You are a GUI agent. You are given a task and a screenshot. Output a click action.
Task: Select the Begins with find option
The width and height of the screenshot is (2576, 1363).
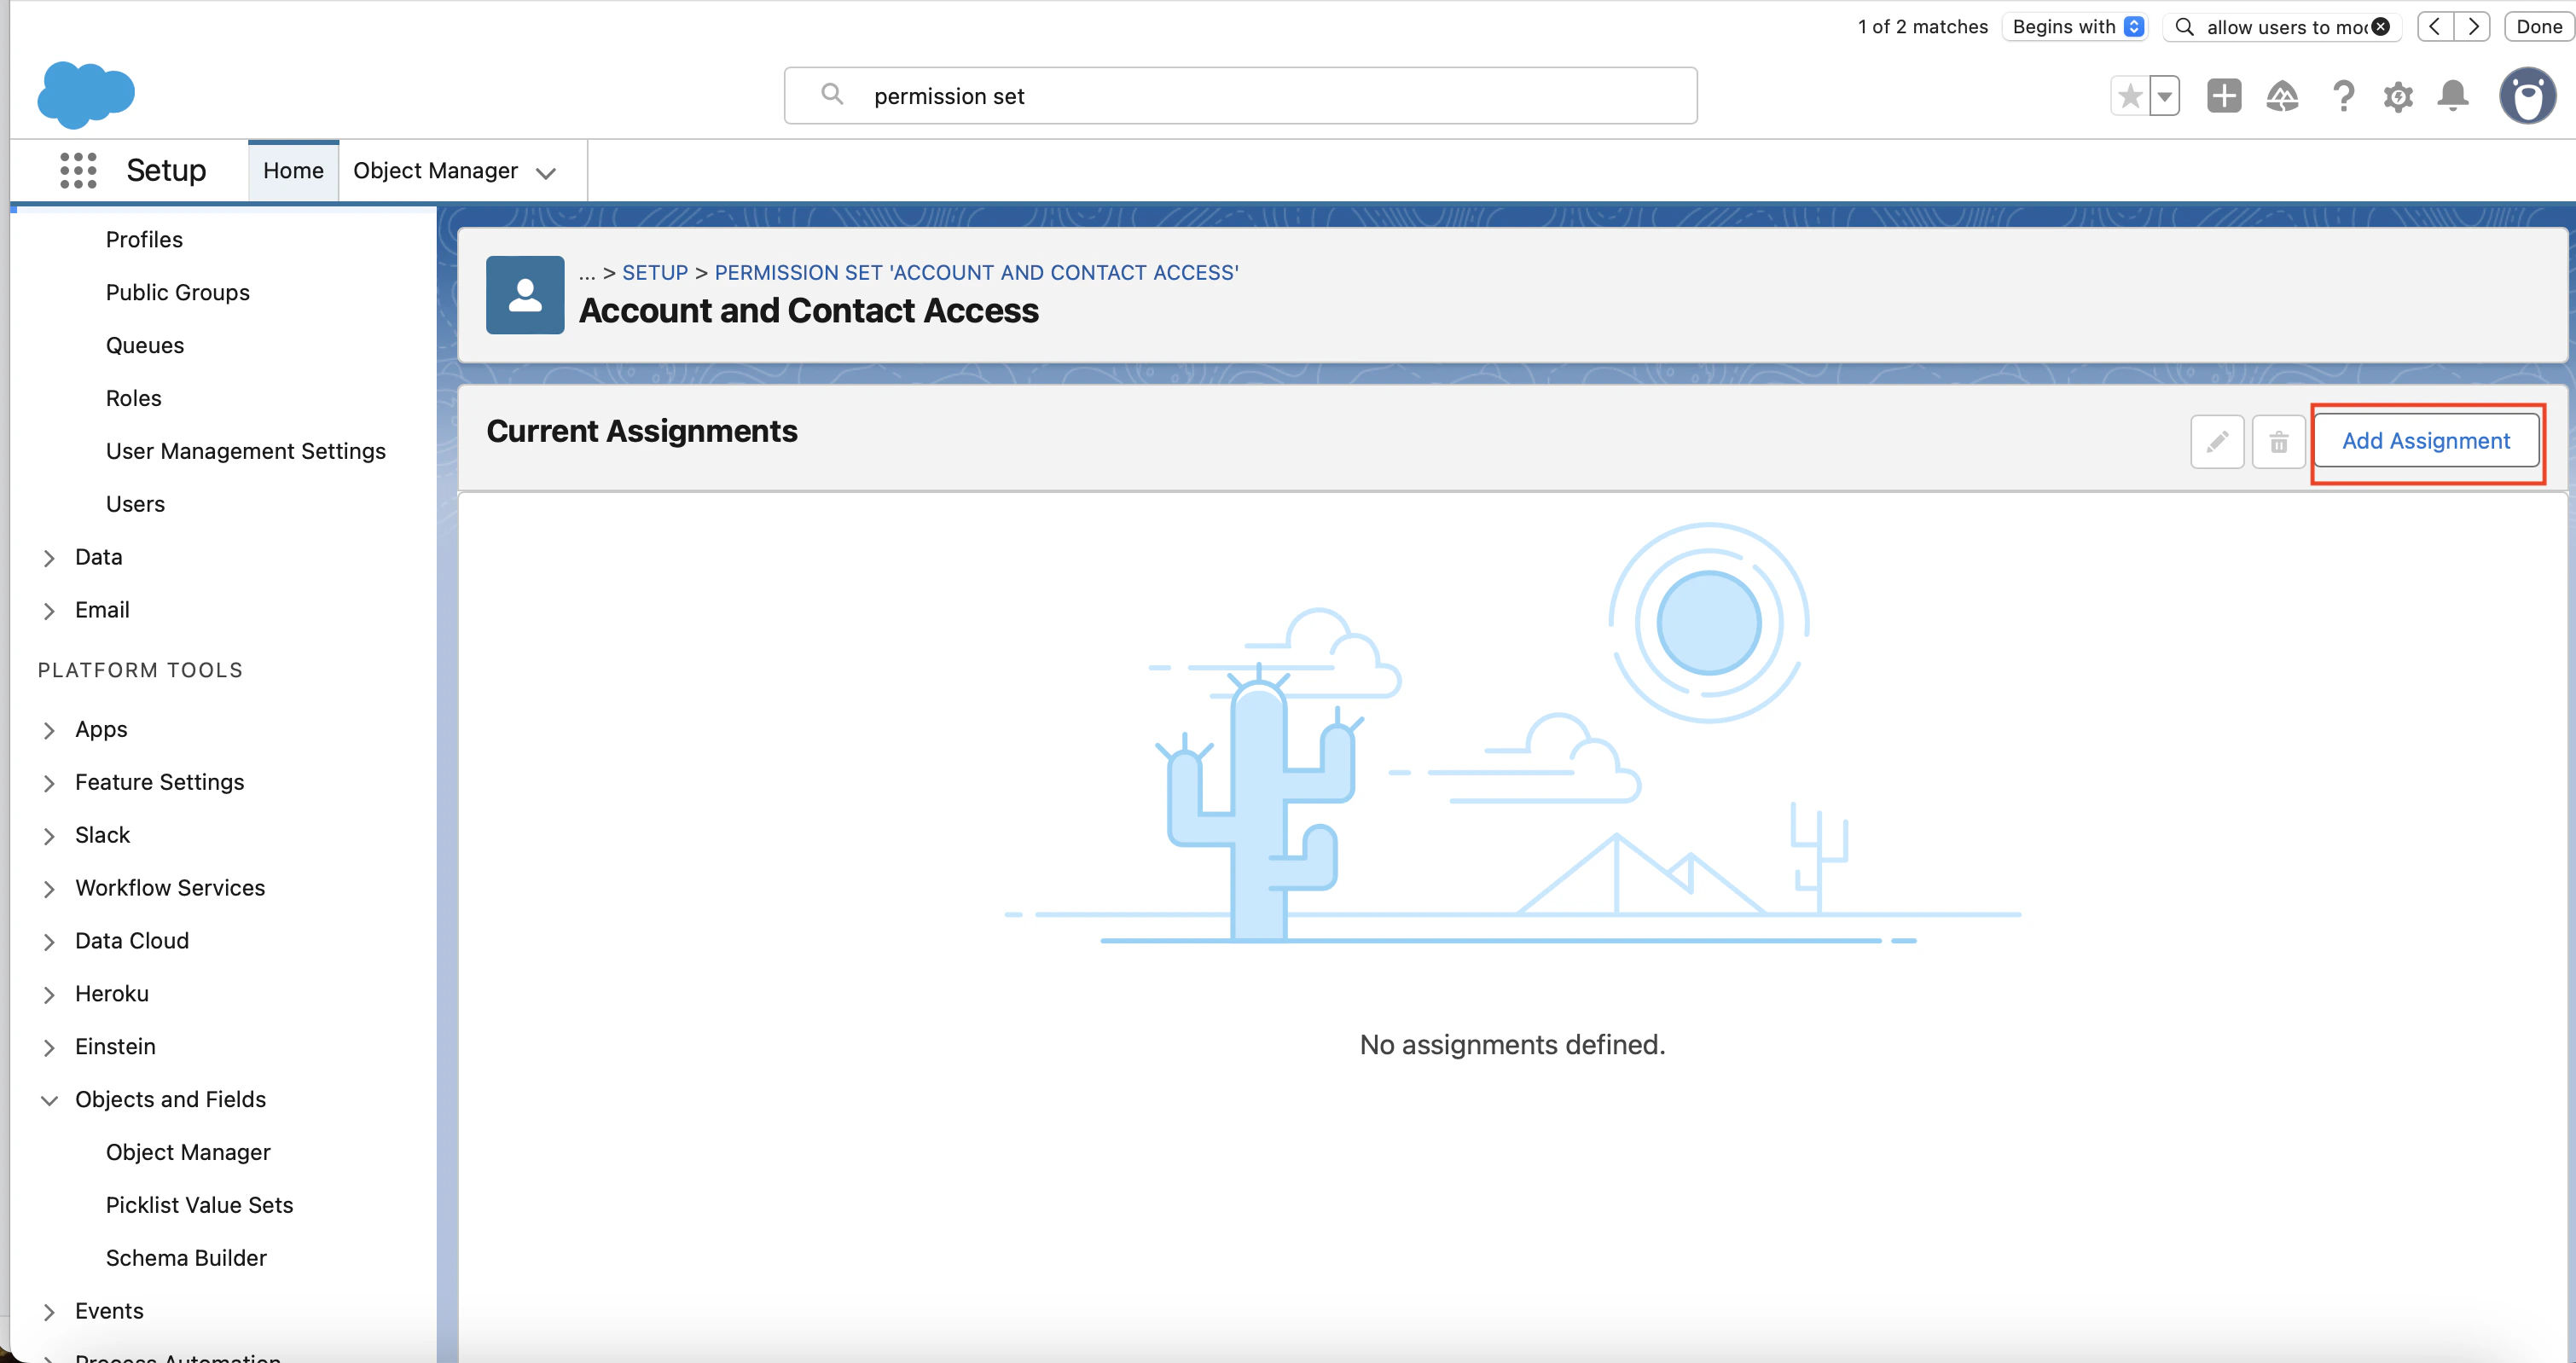(x=2077, y=27)
